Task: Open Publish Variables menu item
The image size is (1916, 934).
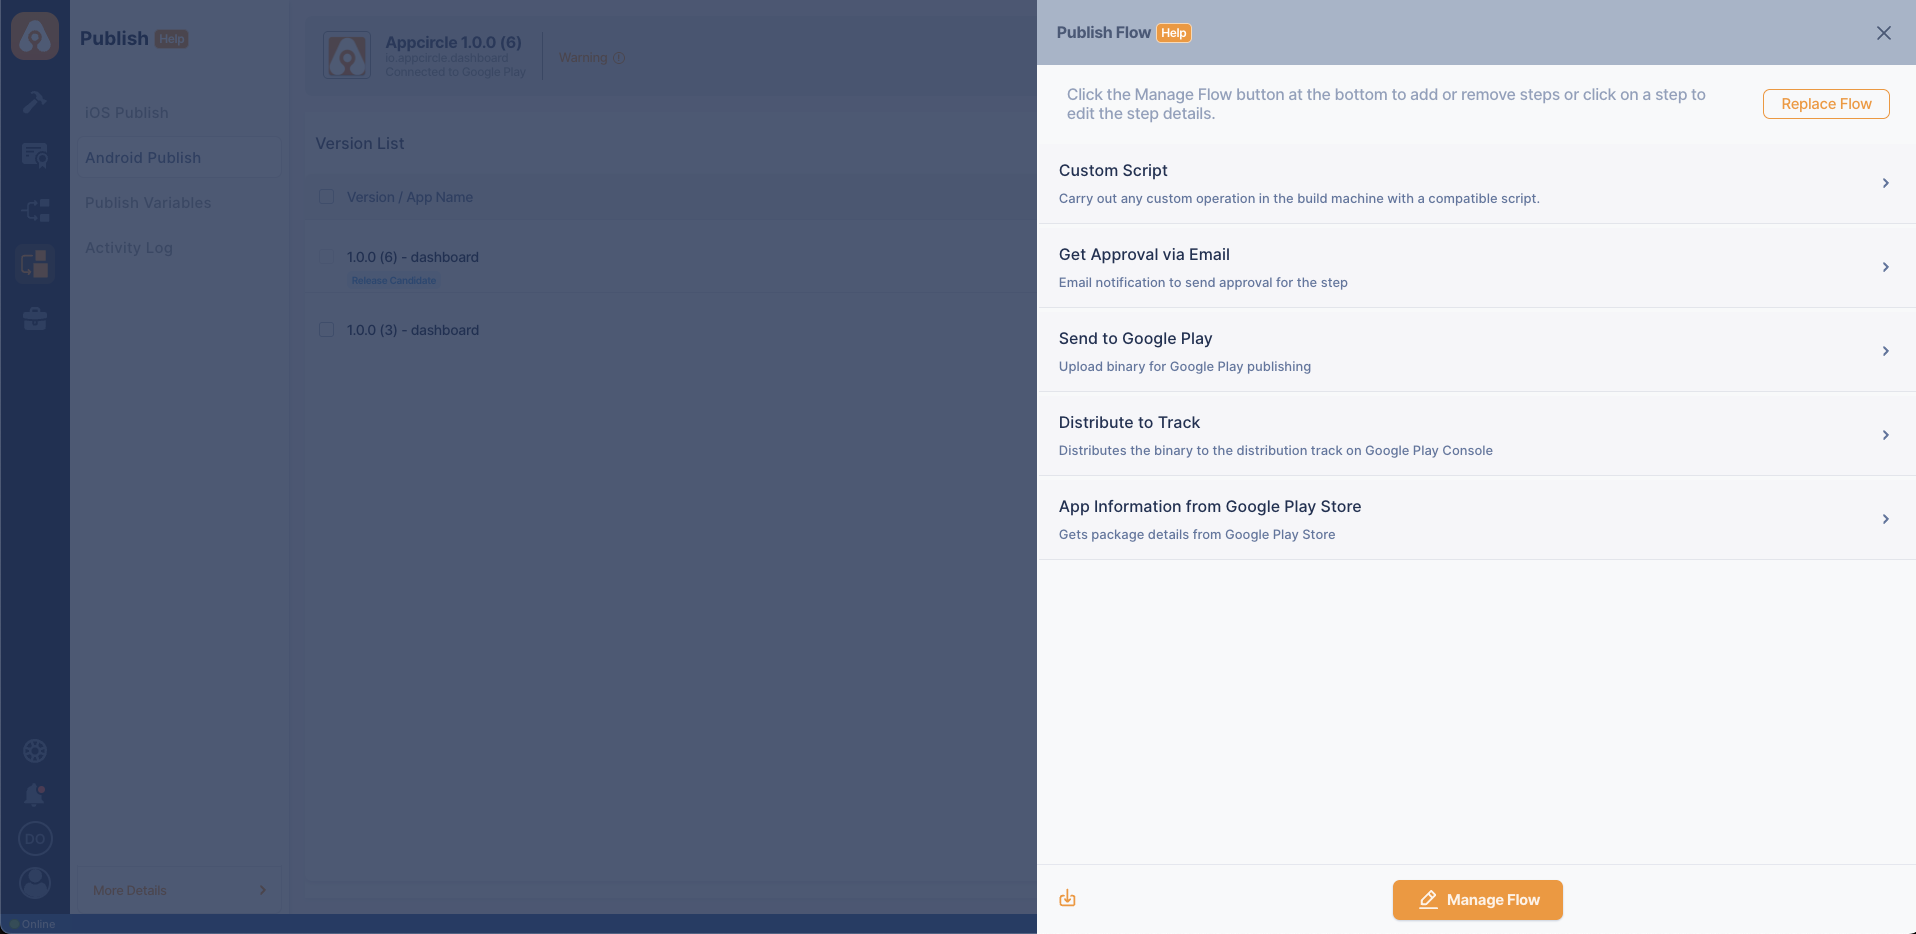Action: (148, 203)
